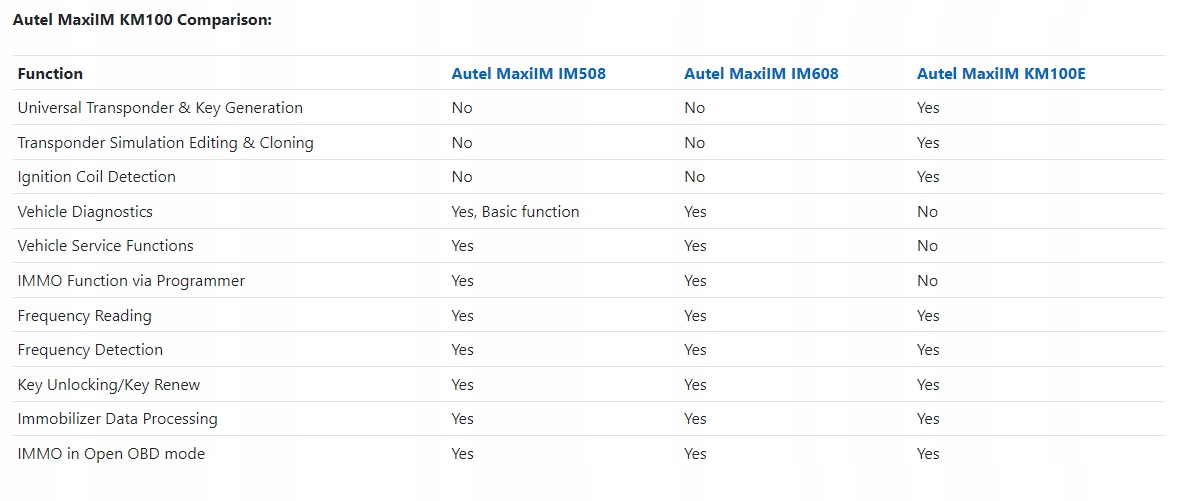The height and width of the screenshot is (501, 1181).
Task: Open the Autel MaxiIM KM100E link
Action: (x=1001, y=73)
